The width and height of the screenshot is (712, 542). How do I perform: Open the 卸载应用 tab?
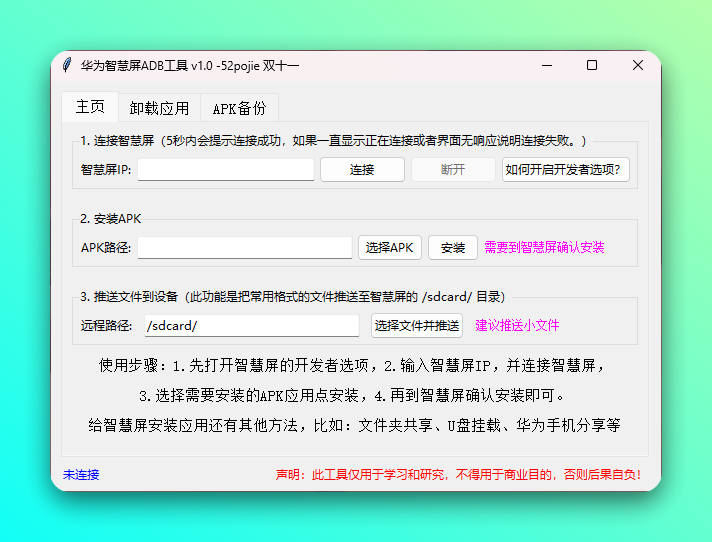click(159, 108)
